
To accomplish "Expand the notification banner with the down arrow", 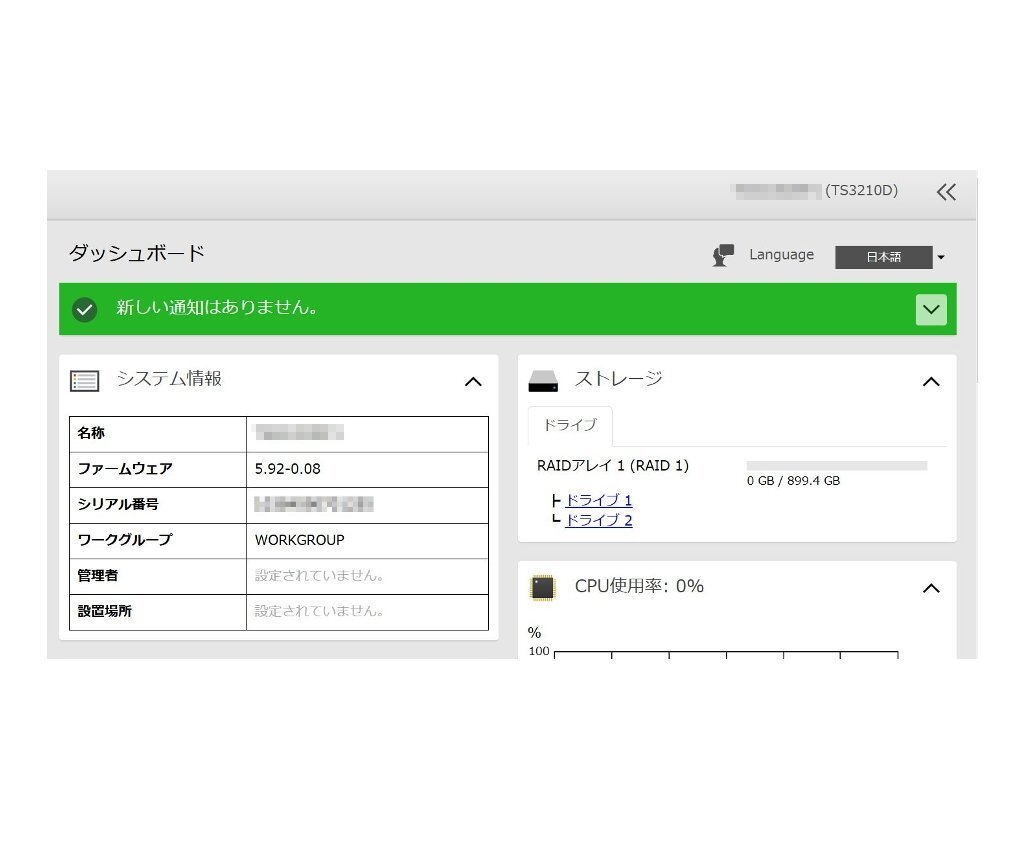I will click(931, 309).
